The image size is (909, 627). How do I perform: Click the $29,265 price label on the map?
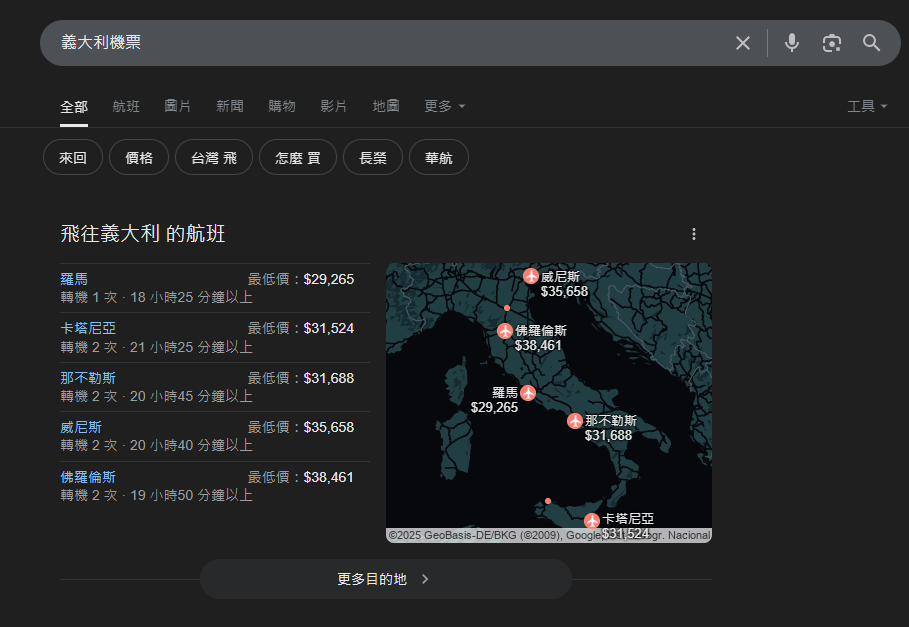click(x=494, y=407)
